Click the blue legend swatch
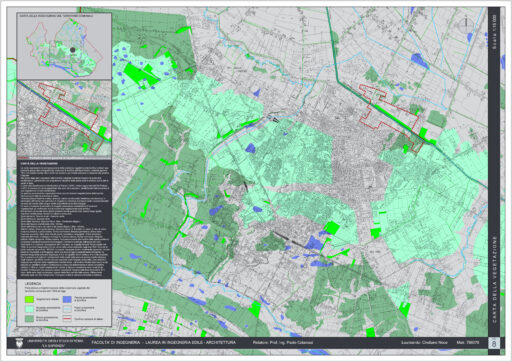 [68, 299]
